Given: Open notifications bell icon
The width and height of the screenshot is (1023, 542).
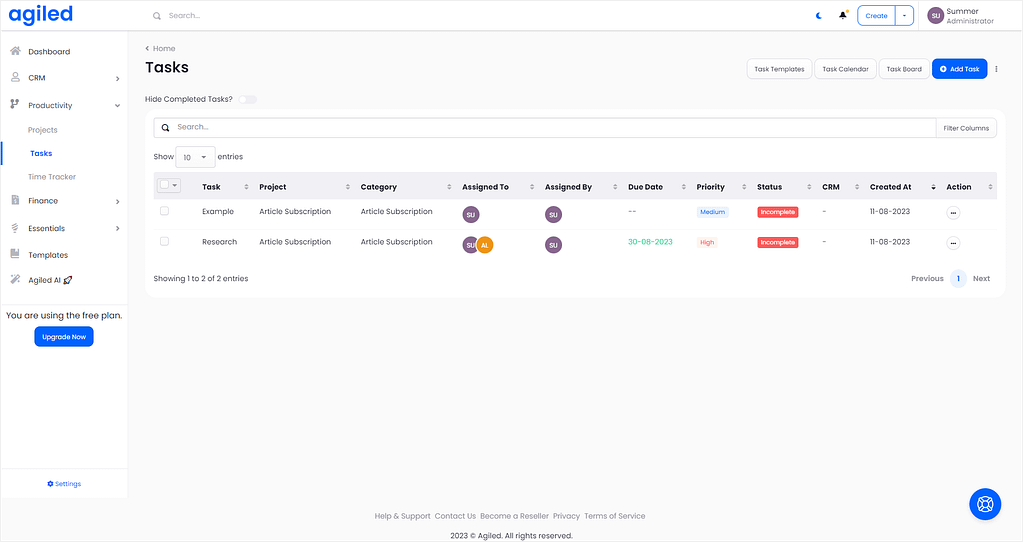Looking at the screenshot, I should 843,15.
